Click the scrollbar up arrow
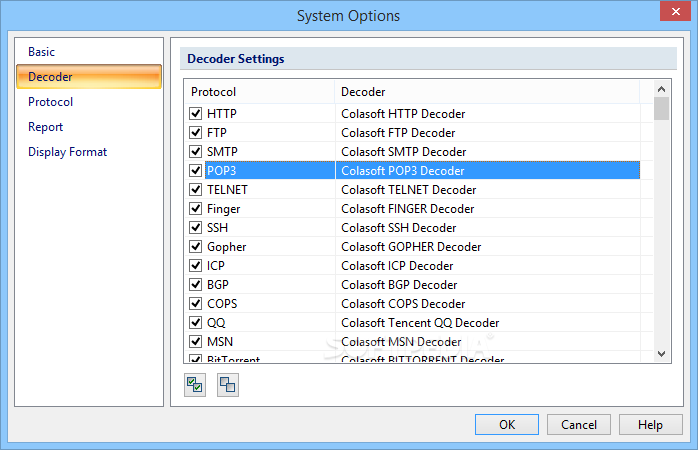 [x=661, y=89]
